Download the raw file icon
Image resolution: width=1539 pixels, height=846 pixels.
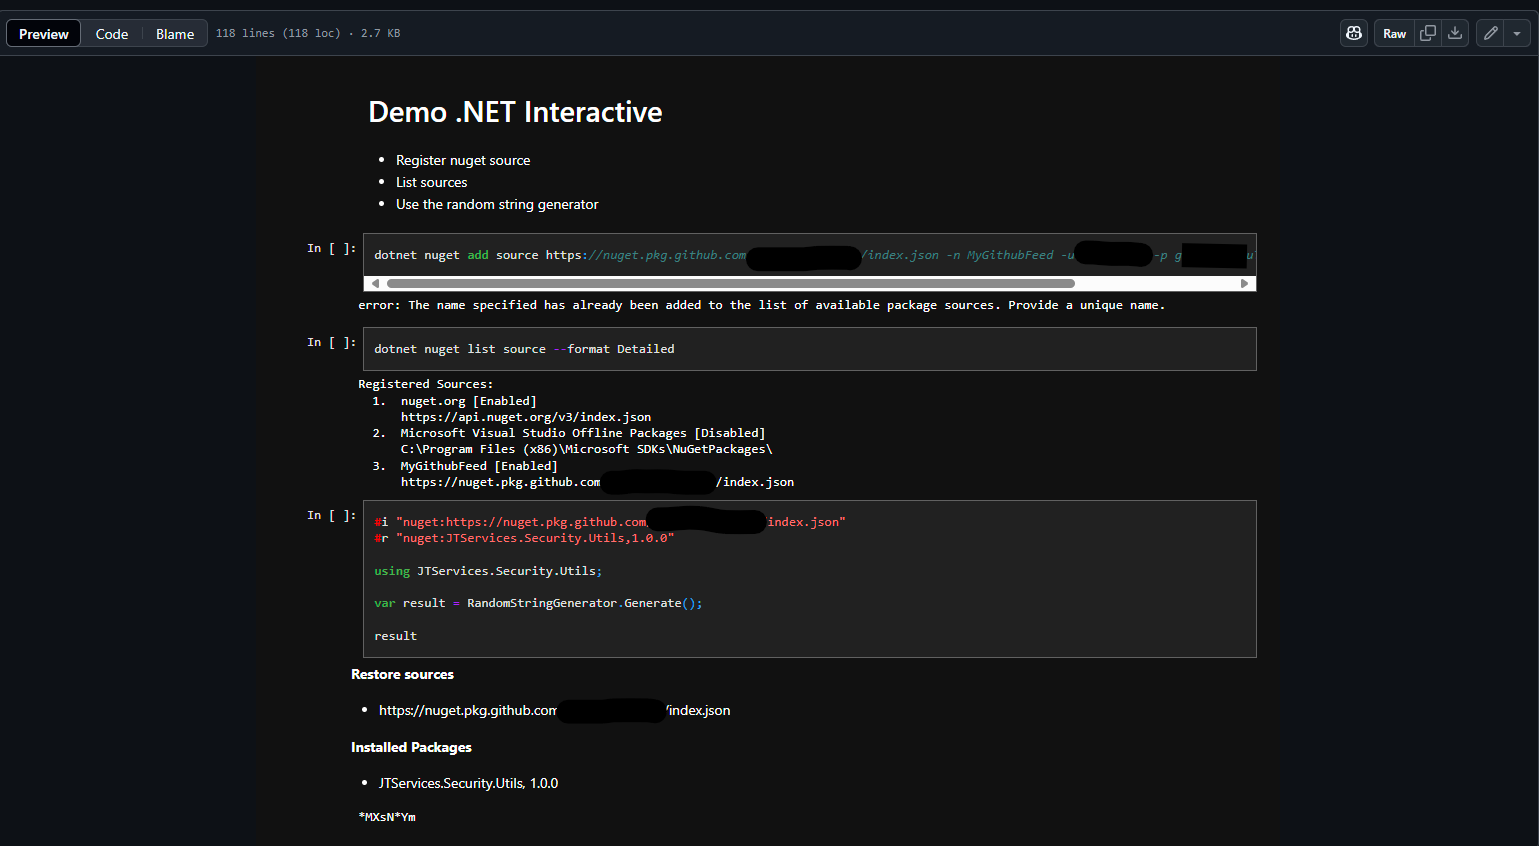pyautogui.click(x=1455, y=33)
